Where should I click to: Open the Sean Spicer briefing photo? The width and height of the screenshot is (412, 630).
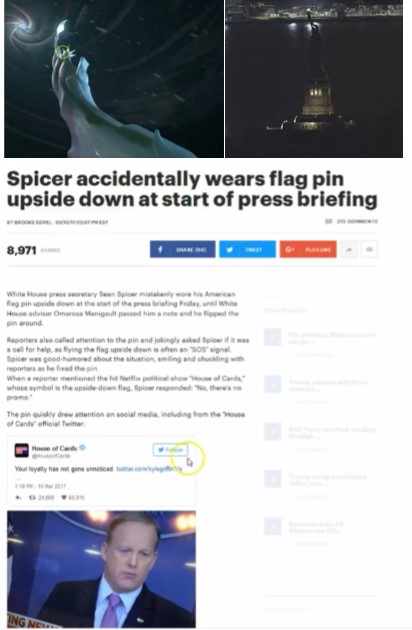pos(101,569)
